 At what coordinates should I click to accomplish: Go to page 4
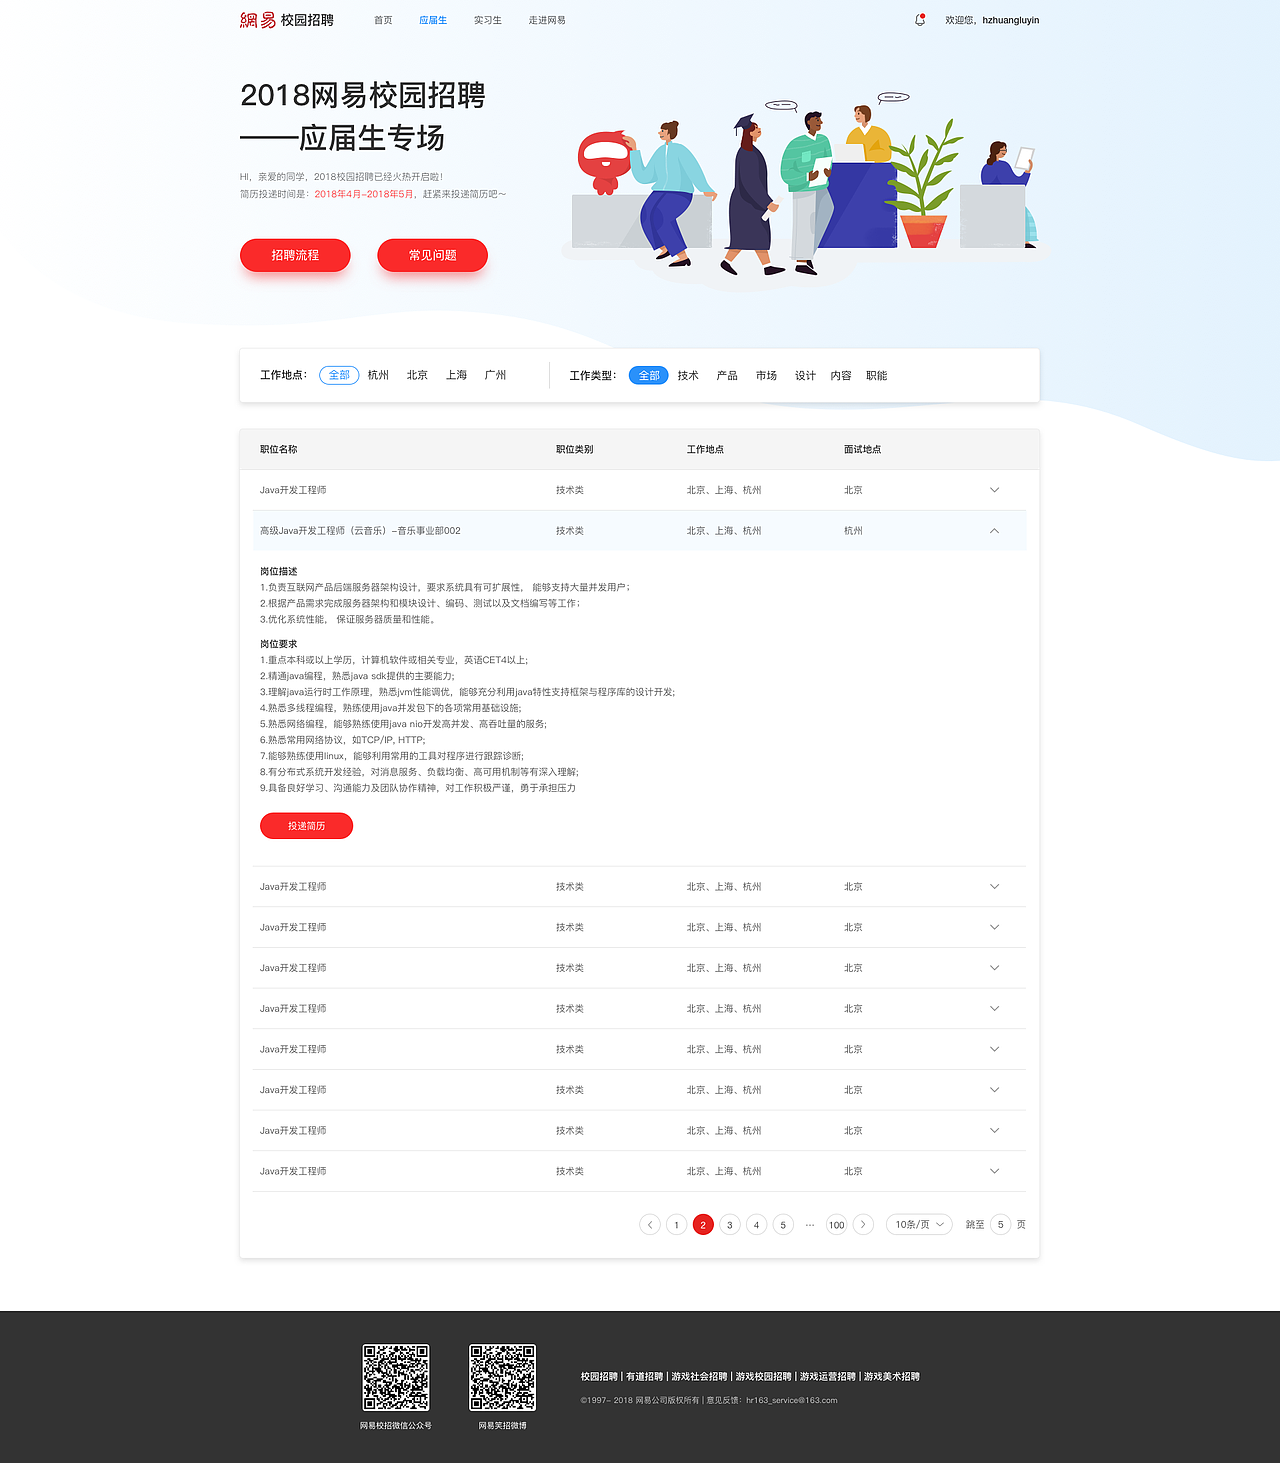[x=757, y=1224]
